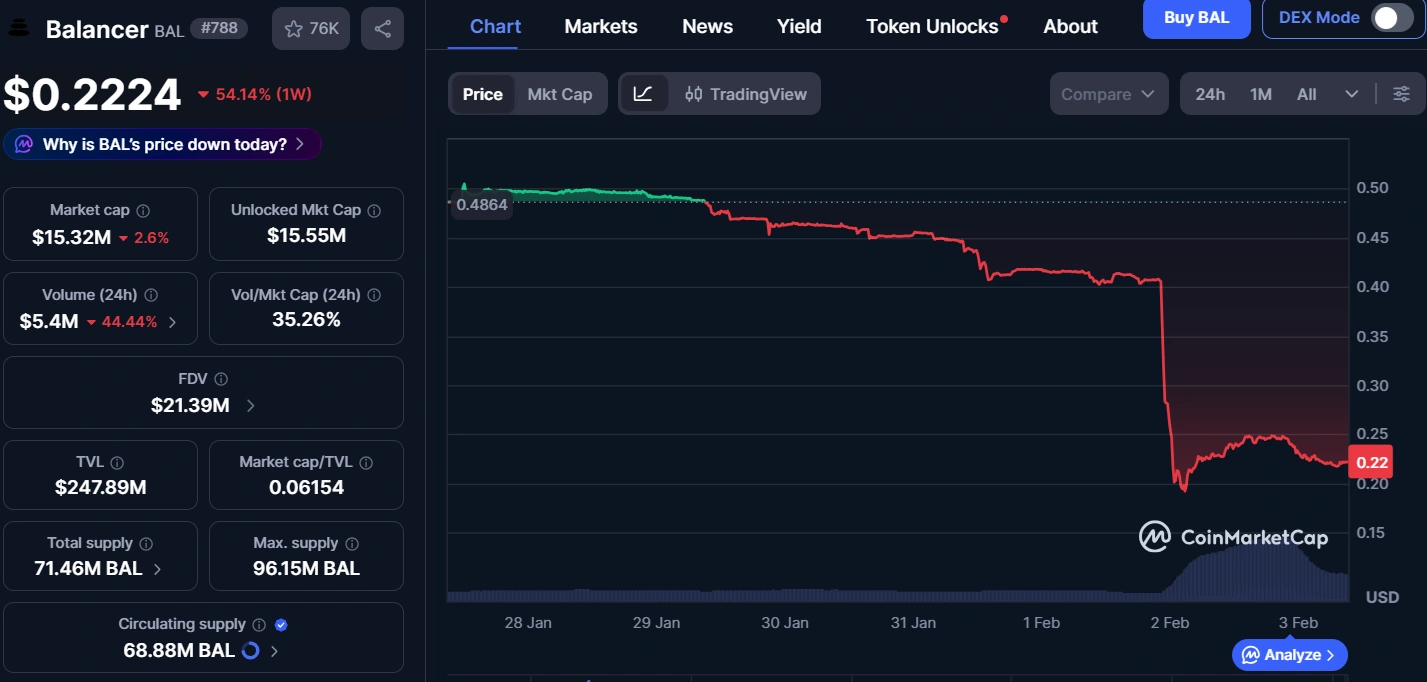Expand the time range dropdown beside All

1352,93
